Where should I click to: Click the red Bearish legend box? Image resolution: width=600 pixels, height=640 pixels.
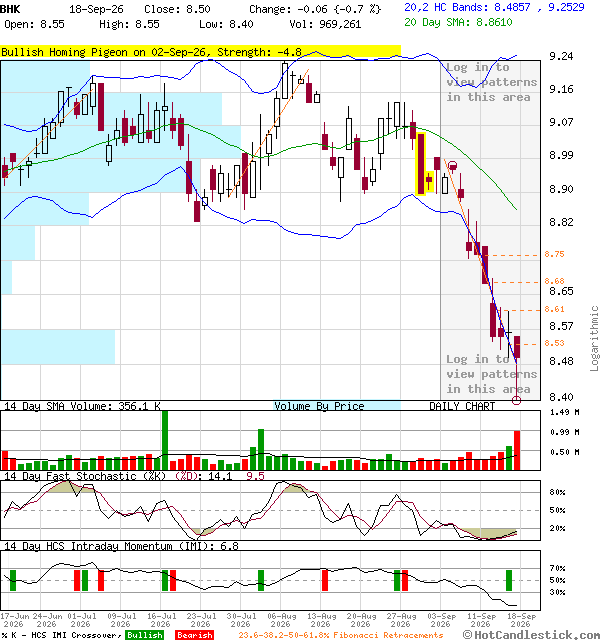(x=194, y=635)
